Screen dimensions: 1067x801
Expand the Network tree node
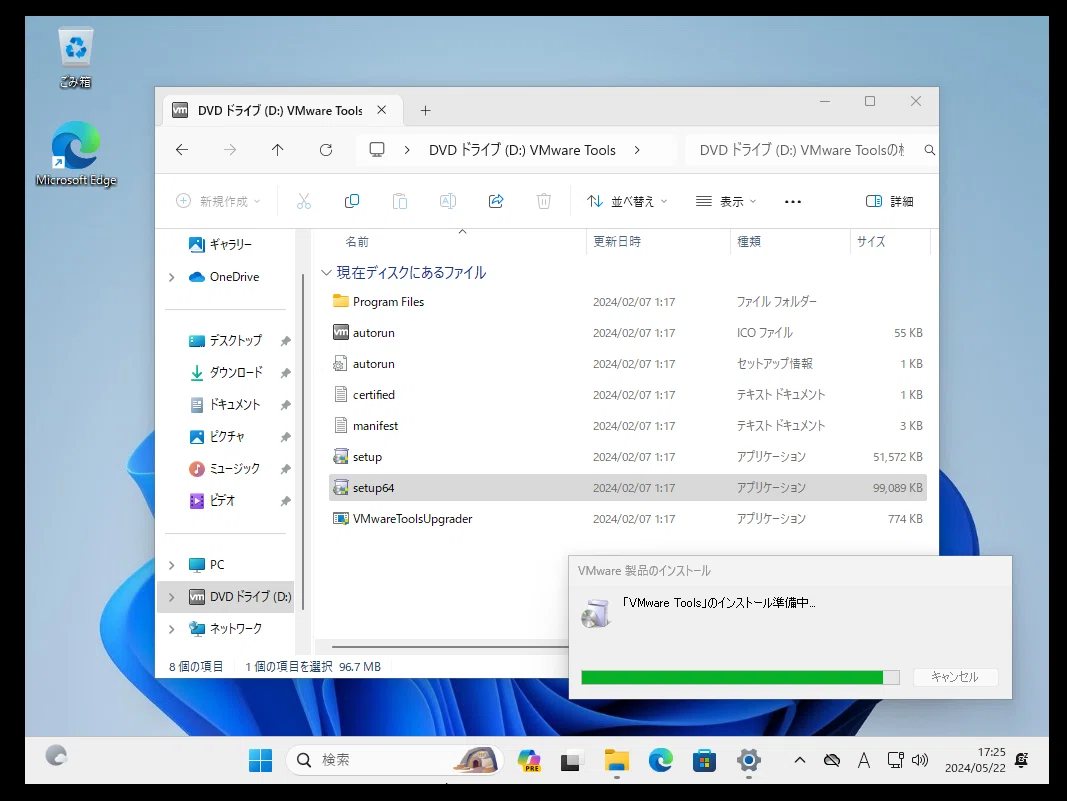tap(171, 629)
